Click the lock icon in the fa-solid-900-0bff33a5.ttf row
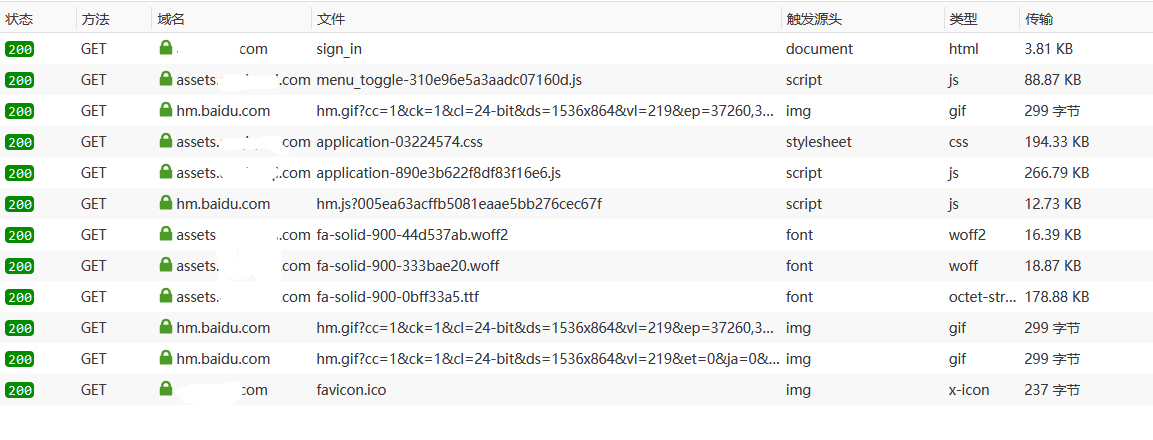1153x440 pixels. [x=165, y=295]
